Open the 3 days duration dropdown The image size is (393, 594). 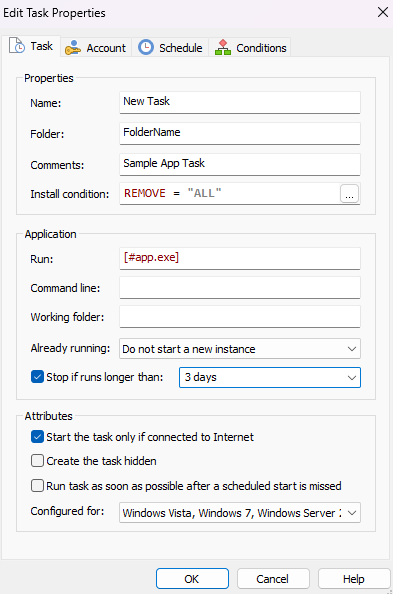269,377
